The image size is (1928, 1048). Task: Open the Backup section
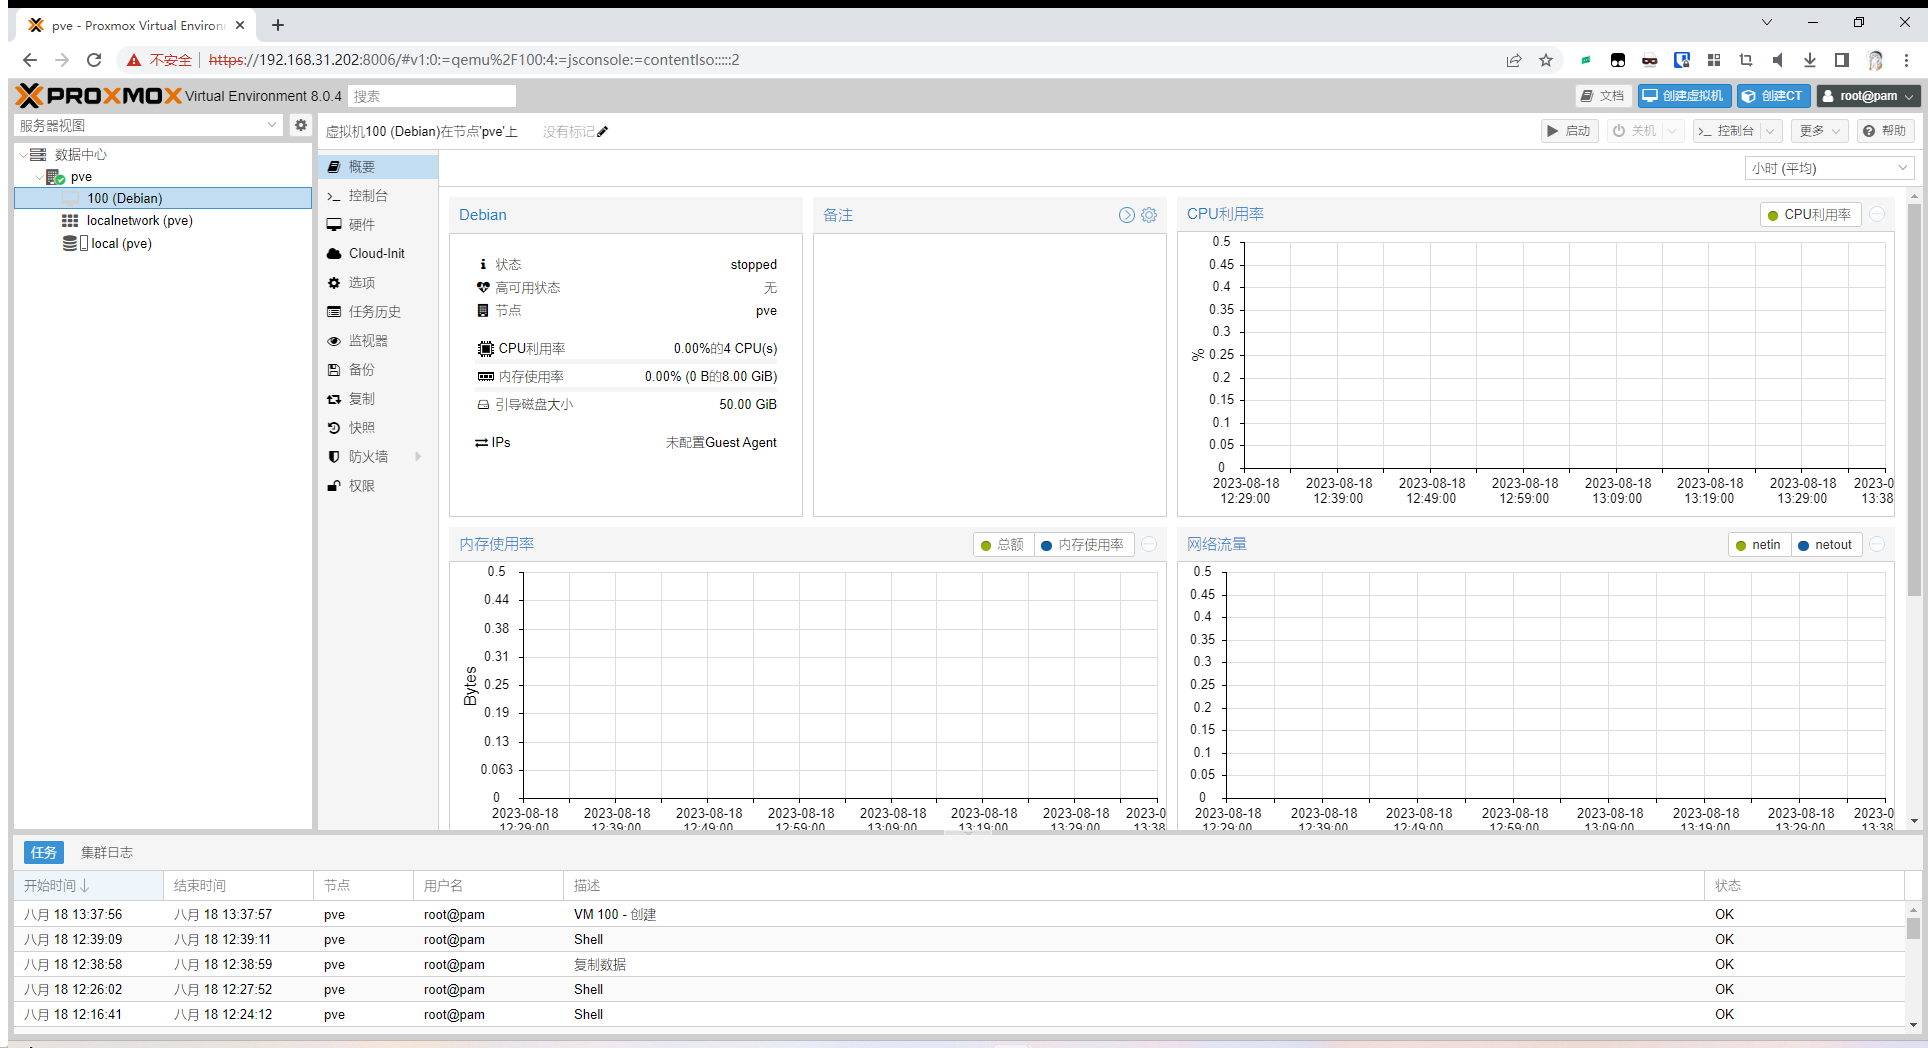click(361, 370)
